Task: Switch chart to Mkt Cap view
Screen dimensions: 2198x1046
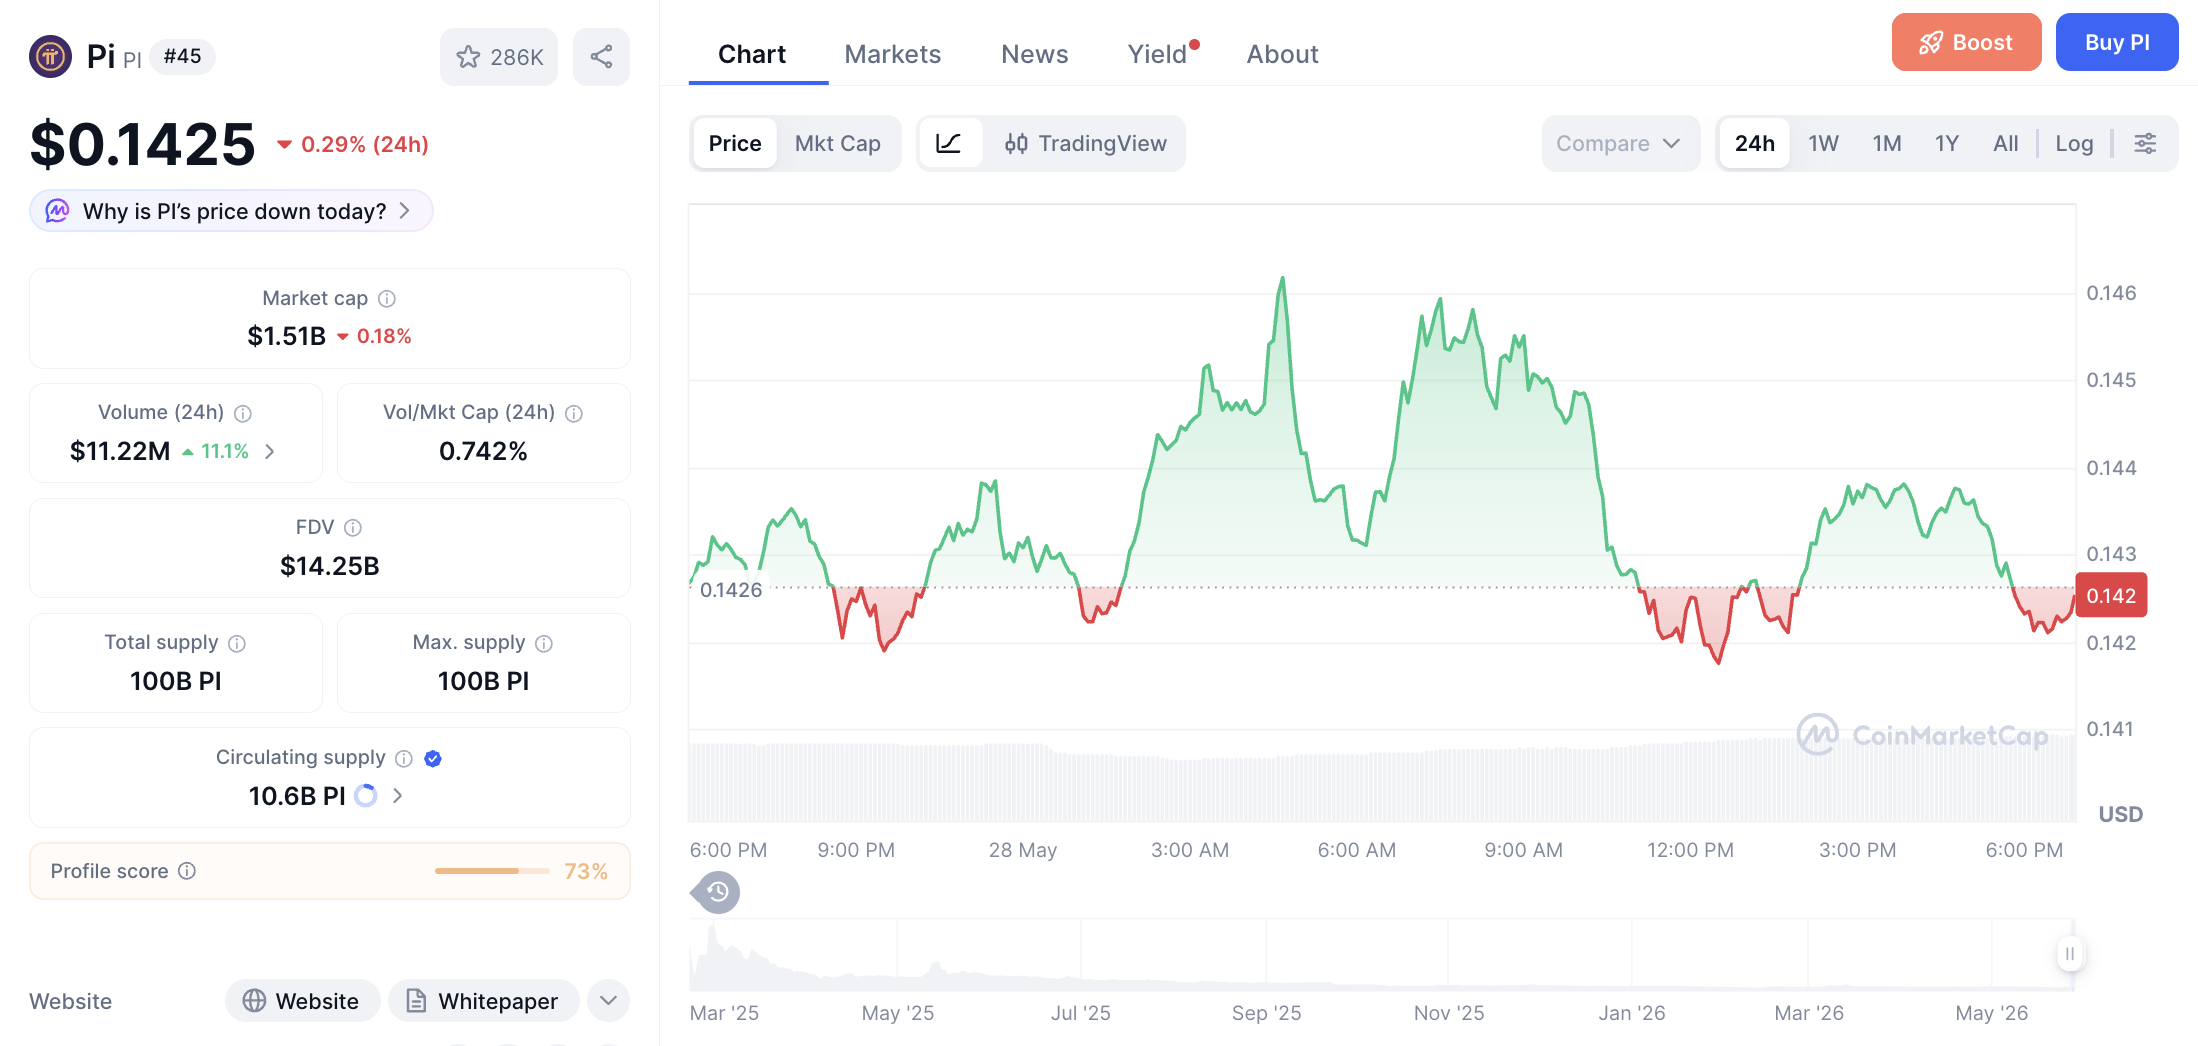Action: click(x=838, y=143)
